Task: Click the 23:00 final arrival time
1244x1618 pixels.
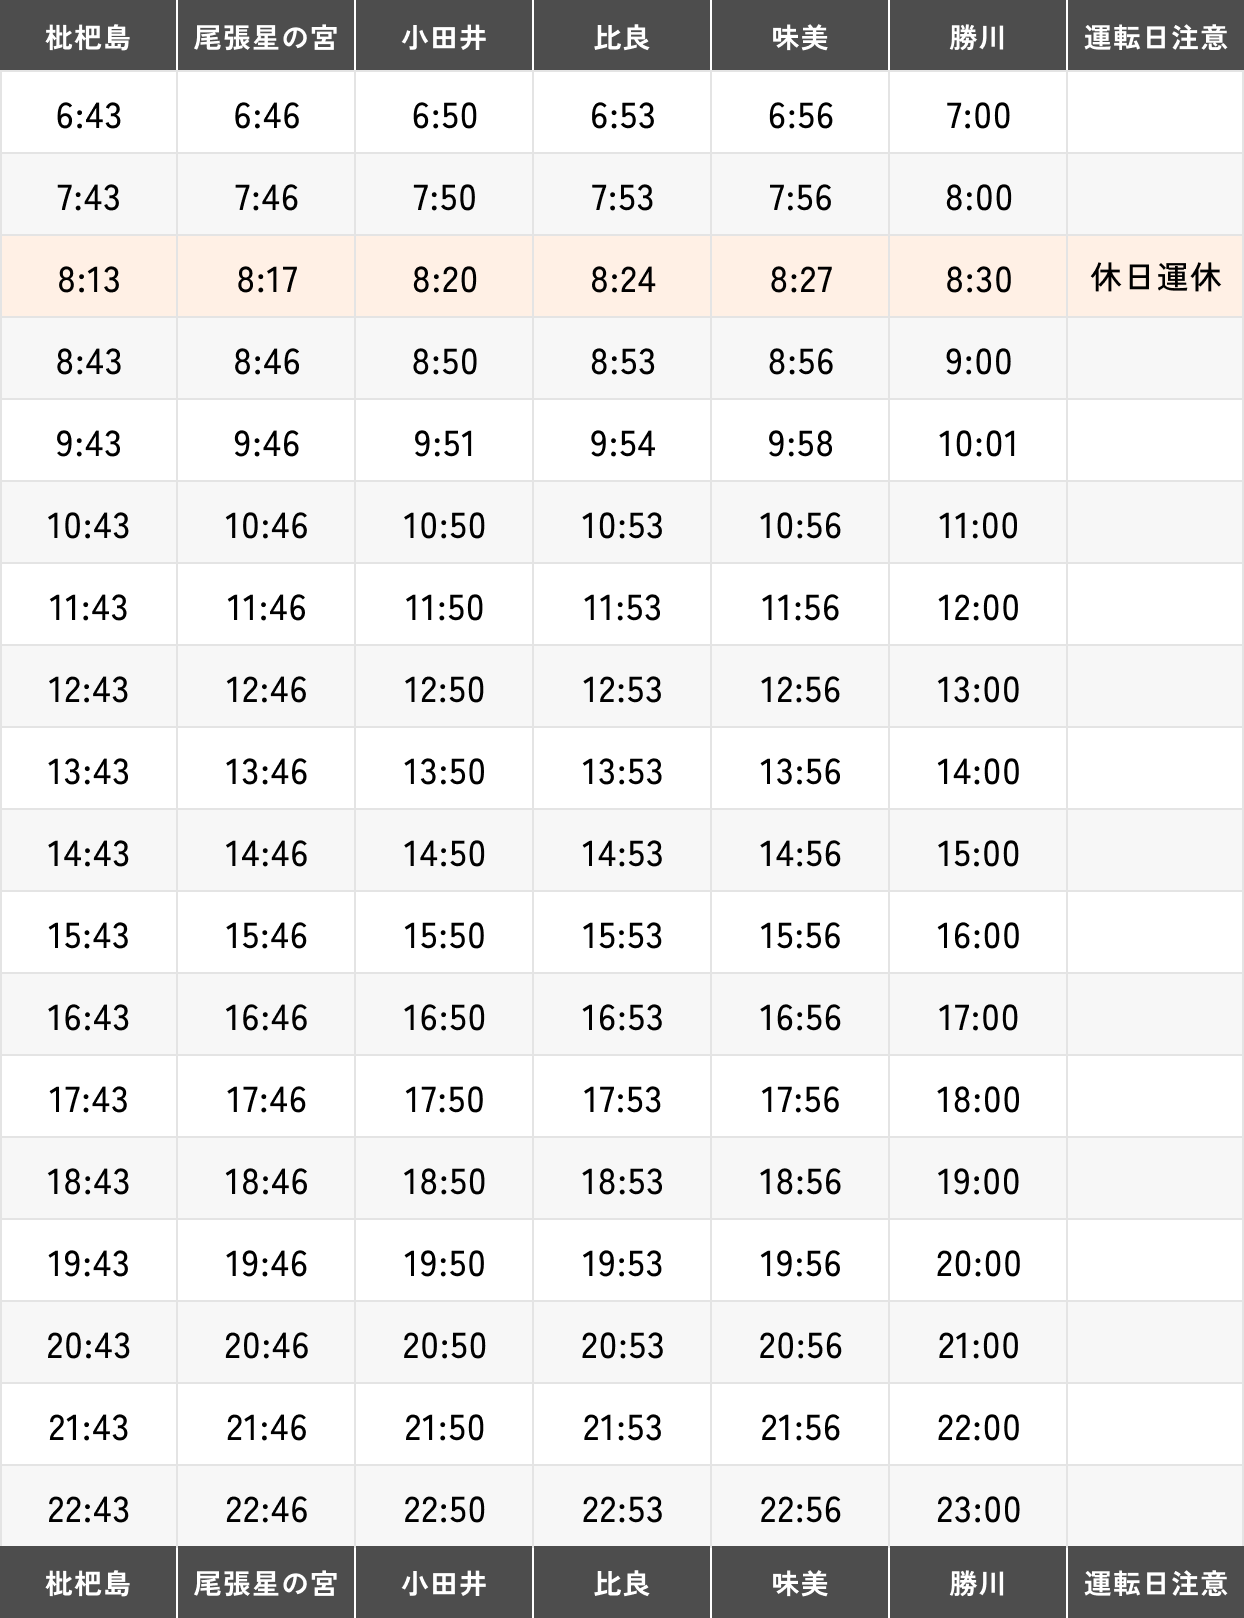Action: (x=978, y=1510)
